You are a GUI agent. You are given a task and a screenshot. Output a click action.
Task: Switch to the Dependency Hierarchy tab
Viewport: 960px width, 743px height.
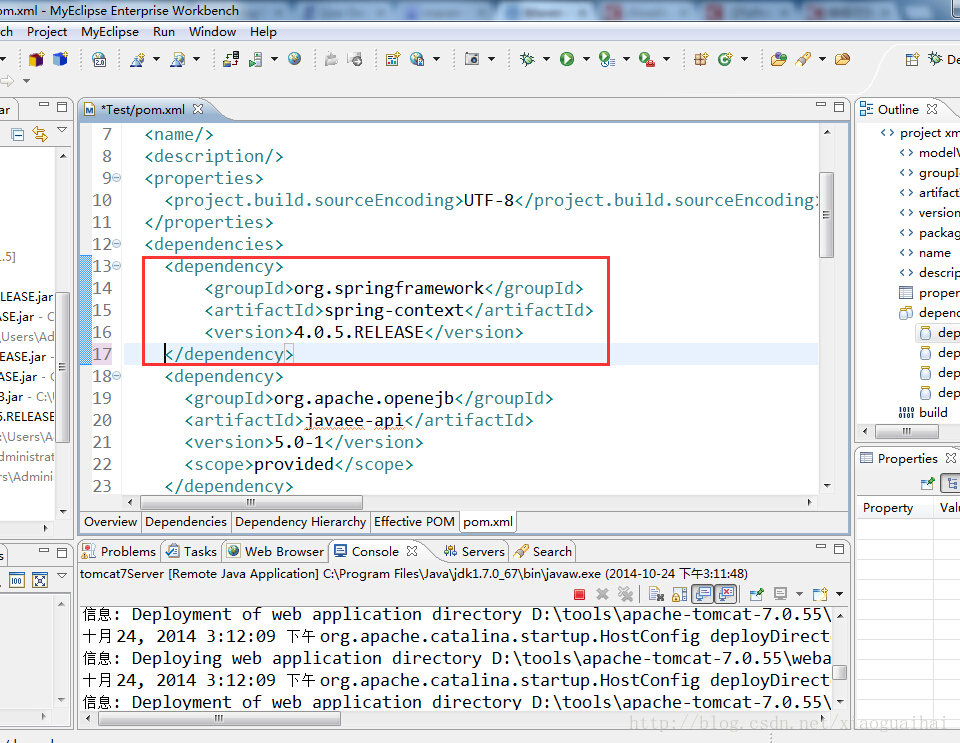pos(300,521)
